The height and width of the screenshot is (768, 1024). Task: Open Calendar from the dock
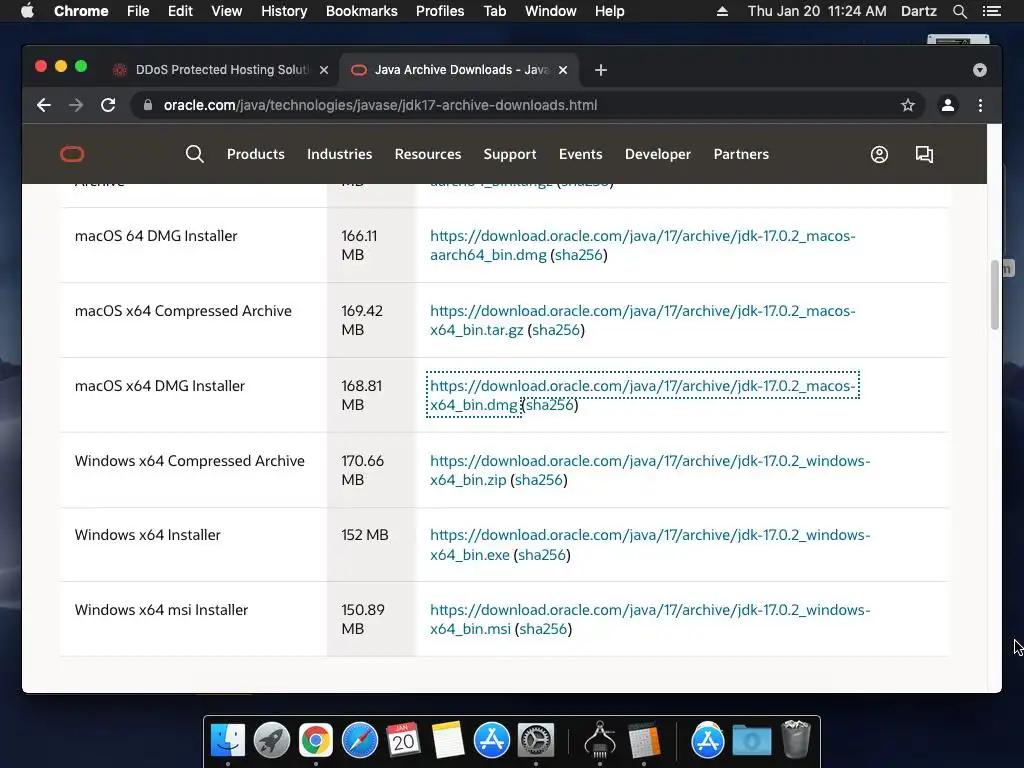pyautogui.click(x=403, y=741)
